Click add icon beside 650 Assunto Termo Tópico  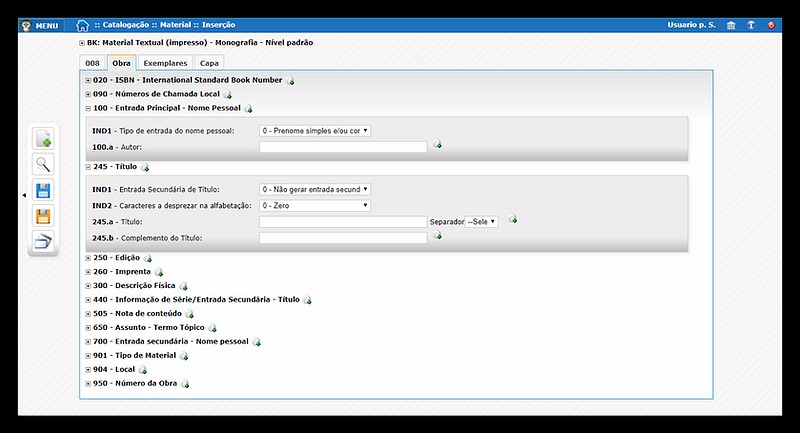tap(212, 328)
